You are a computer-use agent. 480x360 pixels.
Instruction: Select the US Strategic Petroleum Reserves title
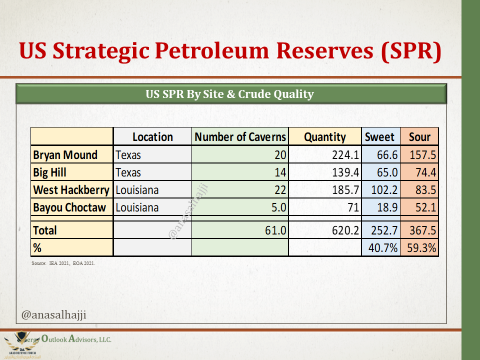[230, 51]
